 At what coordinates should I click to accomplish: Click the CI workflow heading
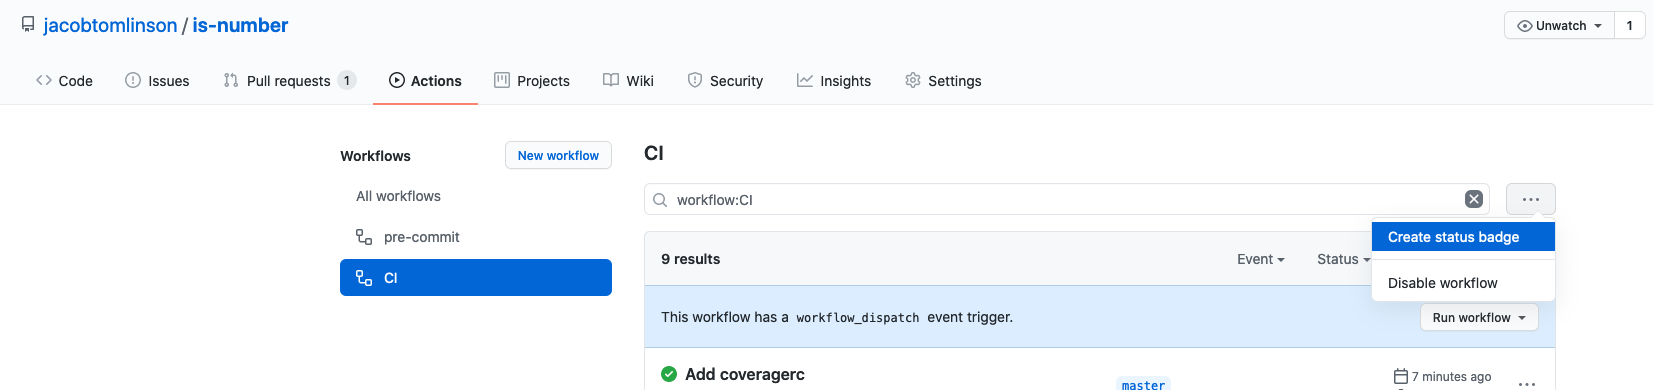[654, 153]
